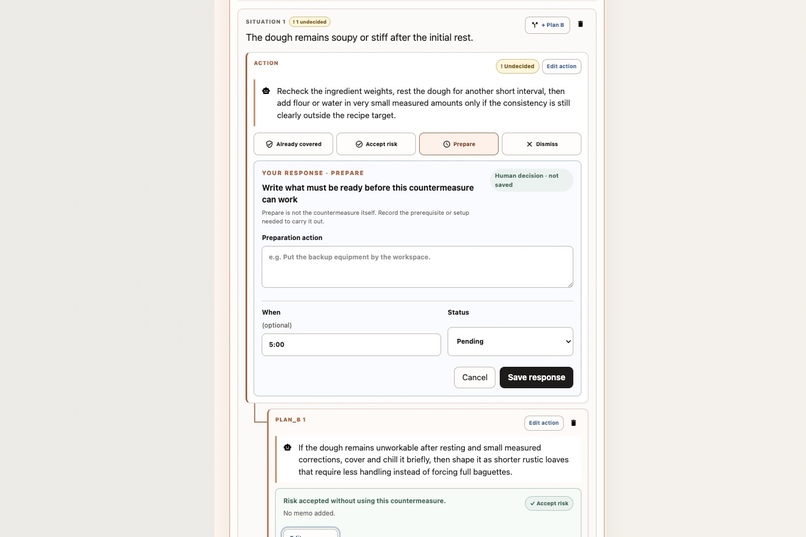
Task: Choose the Already covered response
Action: (x=293, y=144)
